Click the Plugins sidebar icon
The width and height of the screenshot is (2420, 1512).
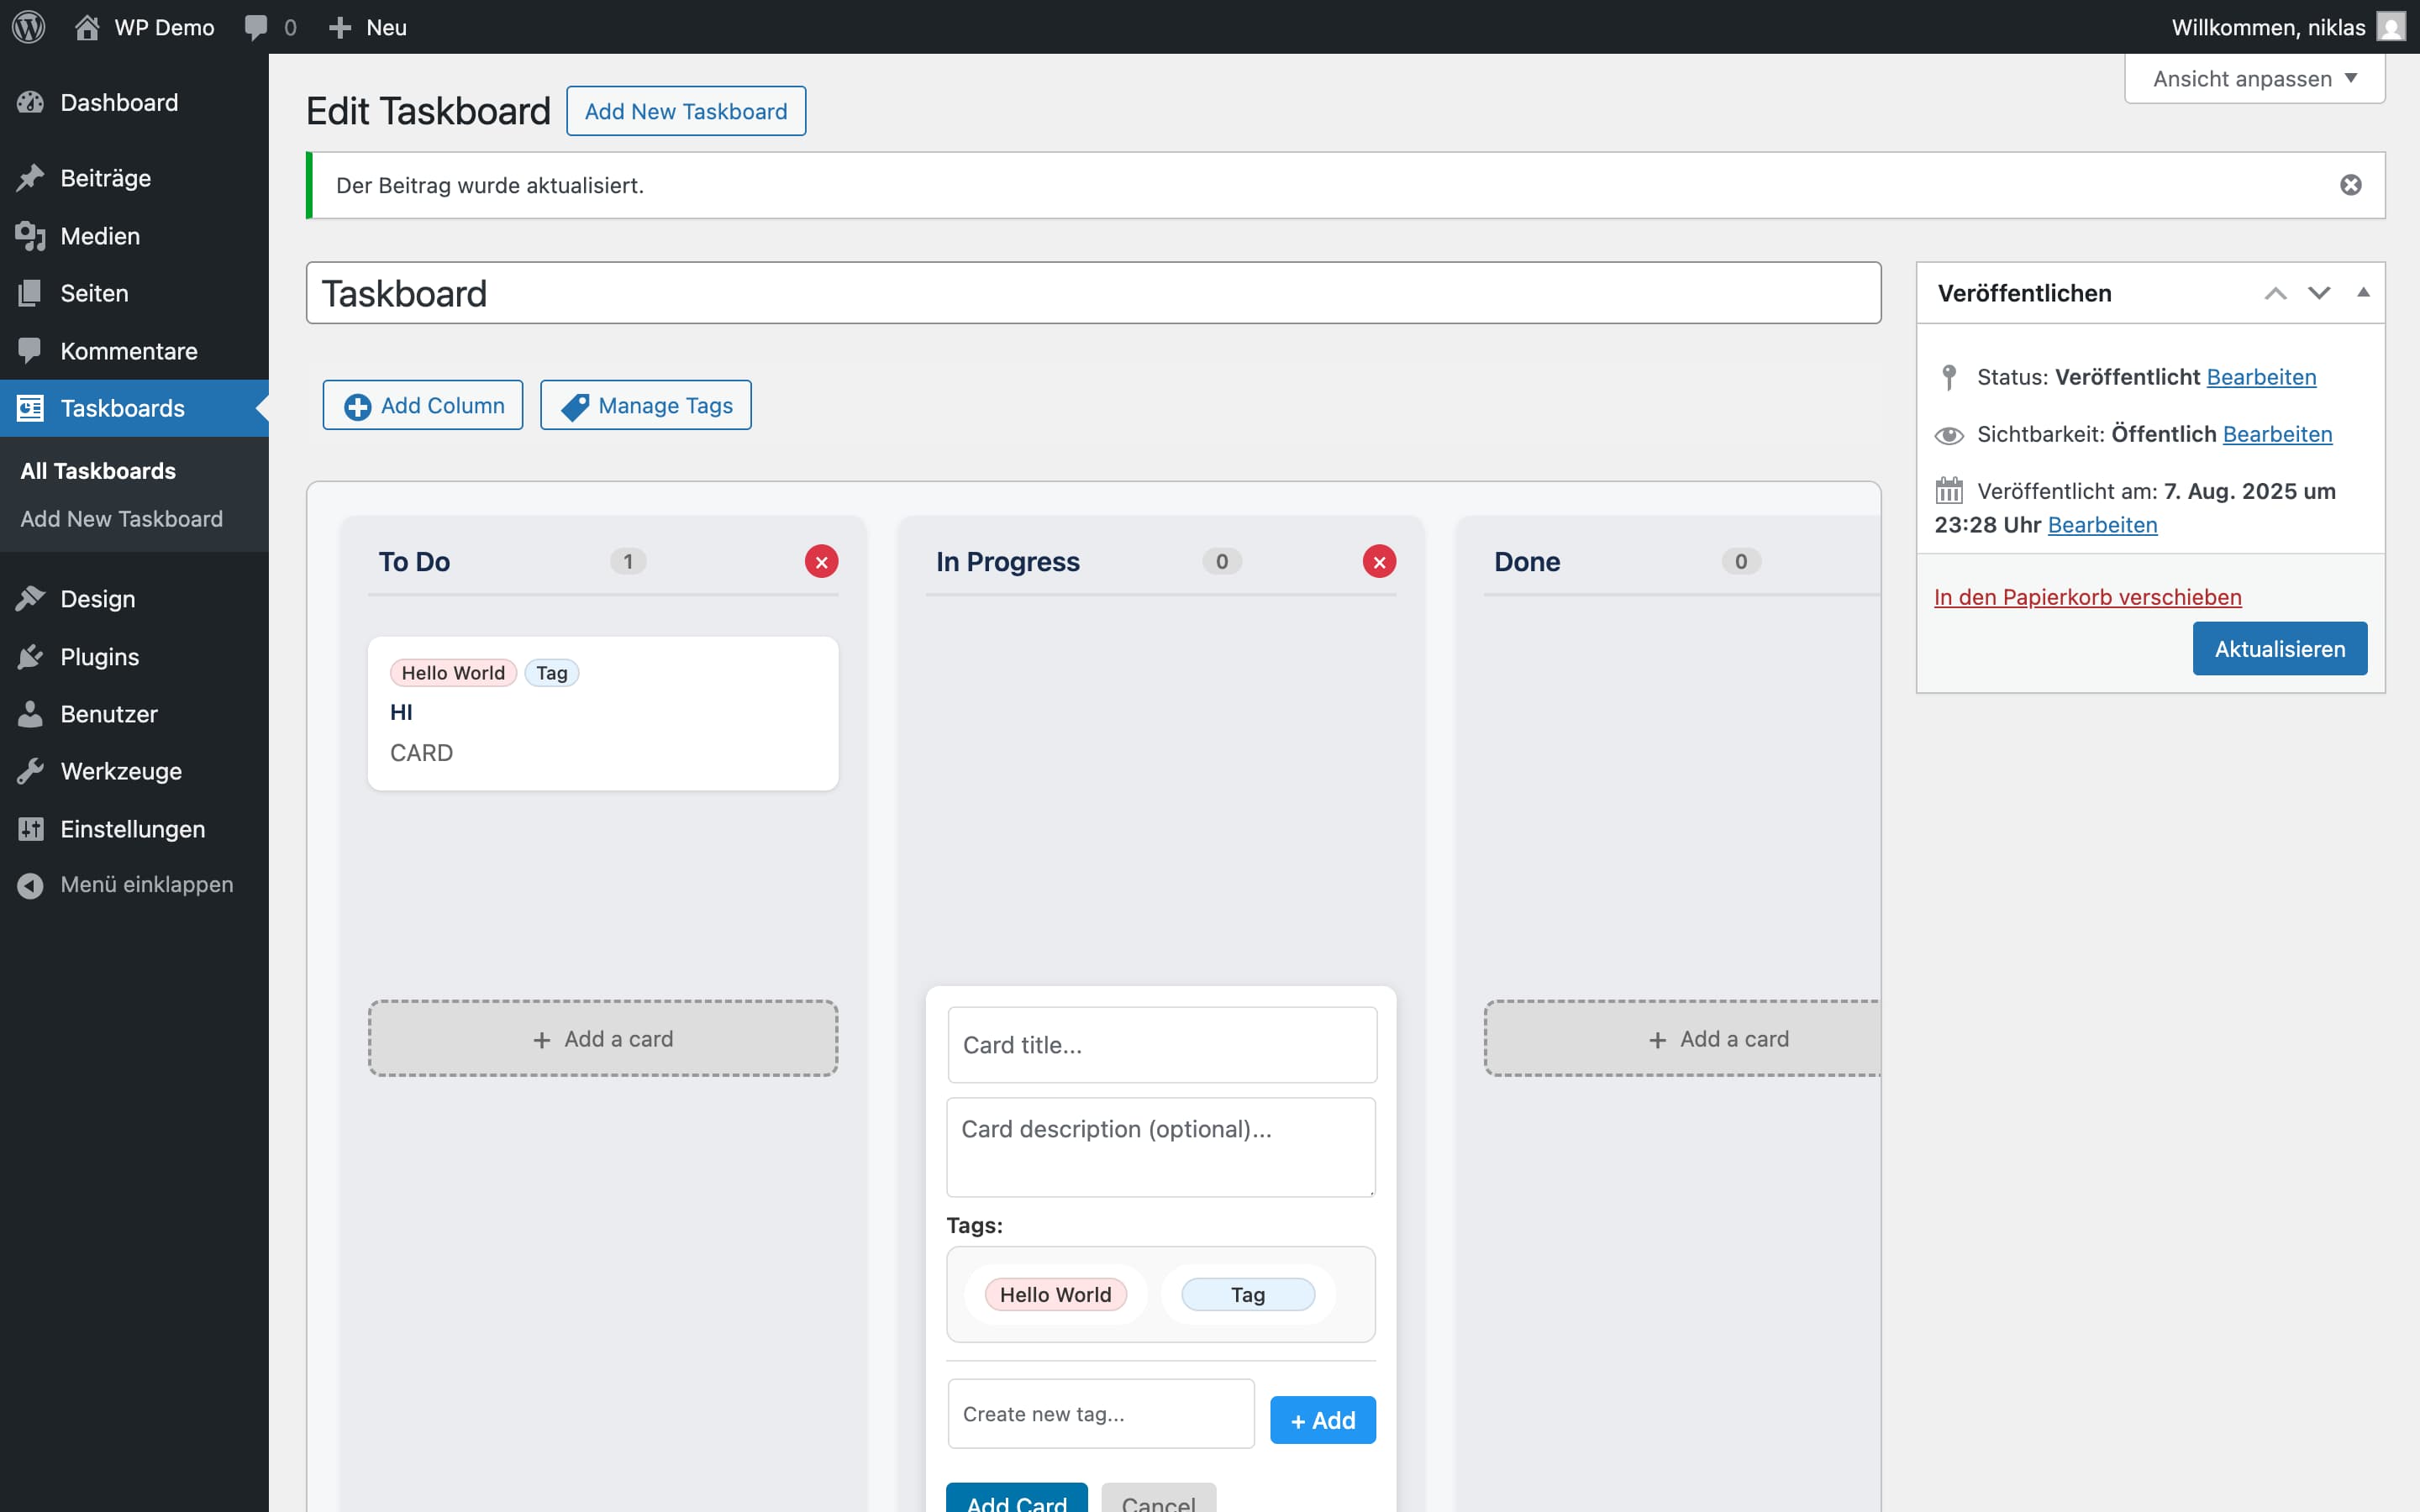point(30,657)
